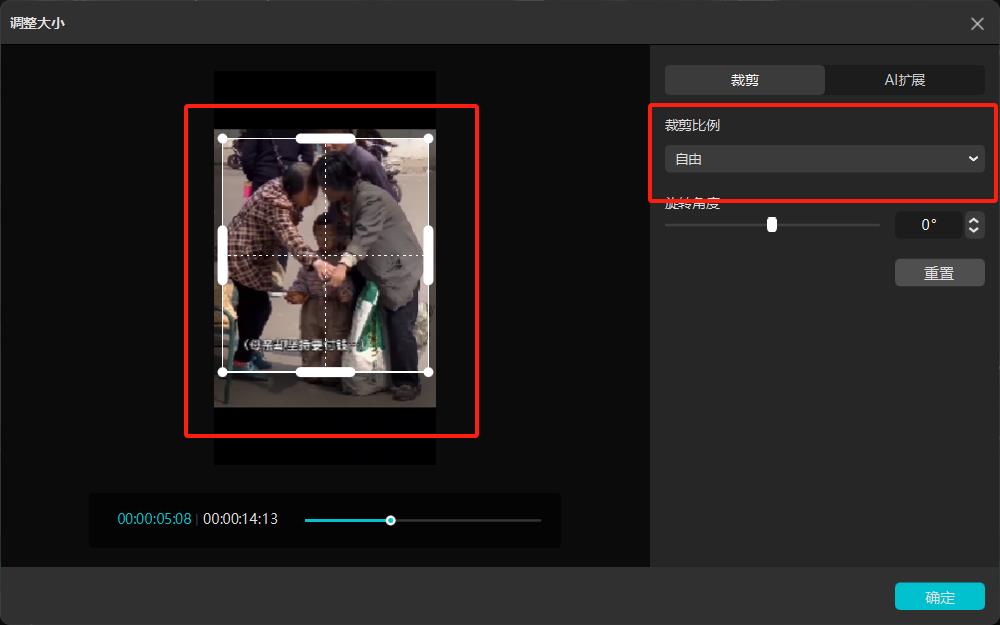The width and height of the screenshot is (1000, 625).
Task: Decrease rotation angle with the down arrow
Action: 975,231
